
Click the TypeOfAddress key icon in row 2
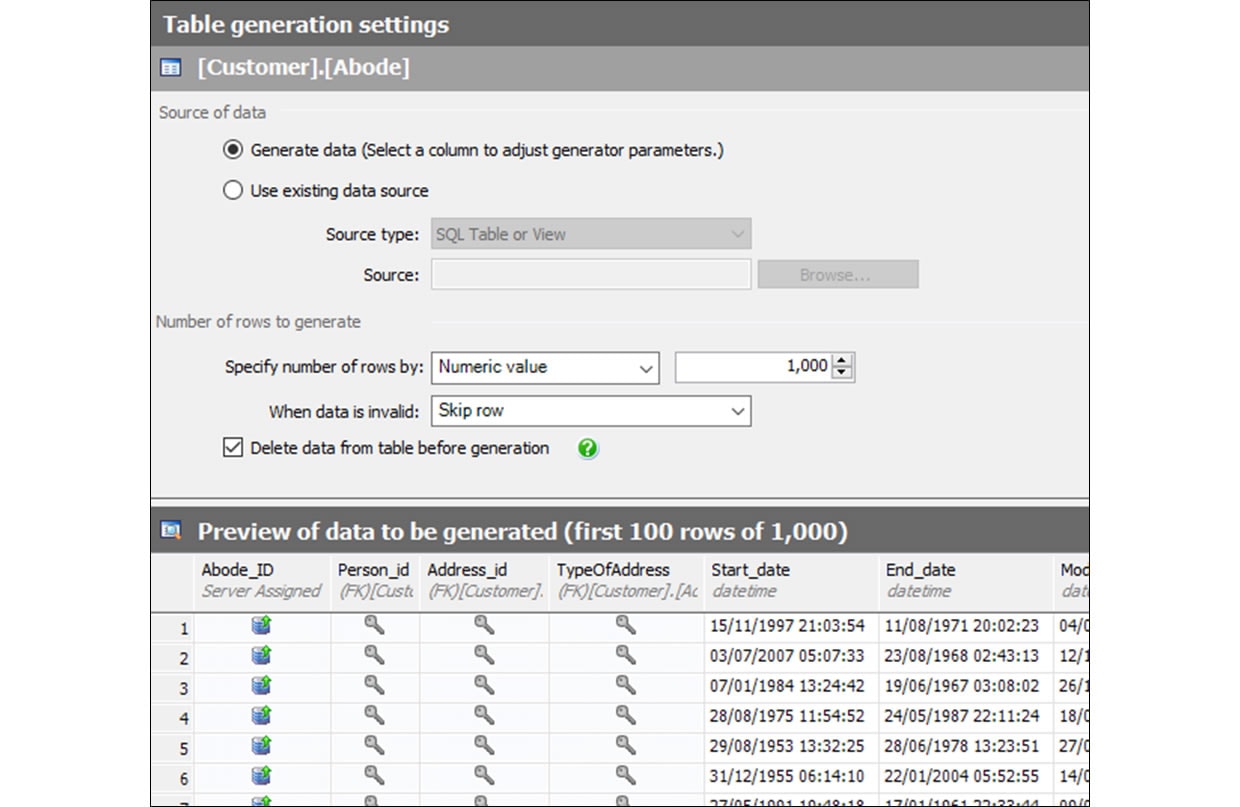point(626,656)
